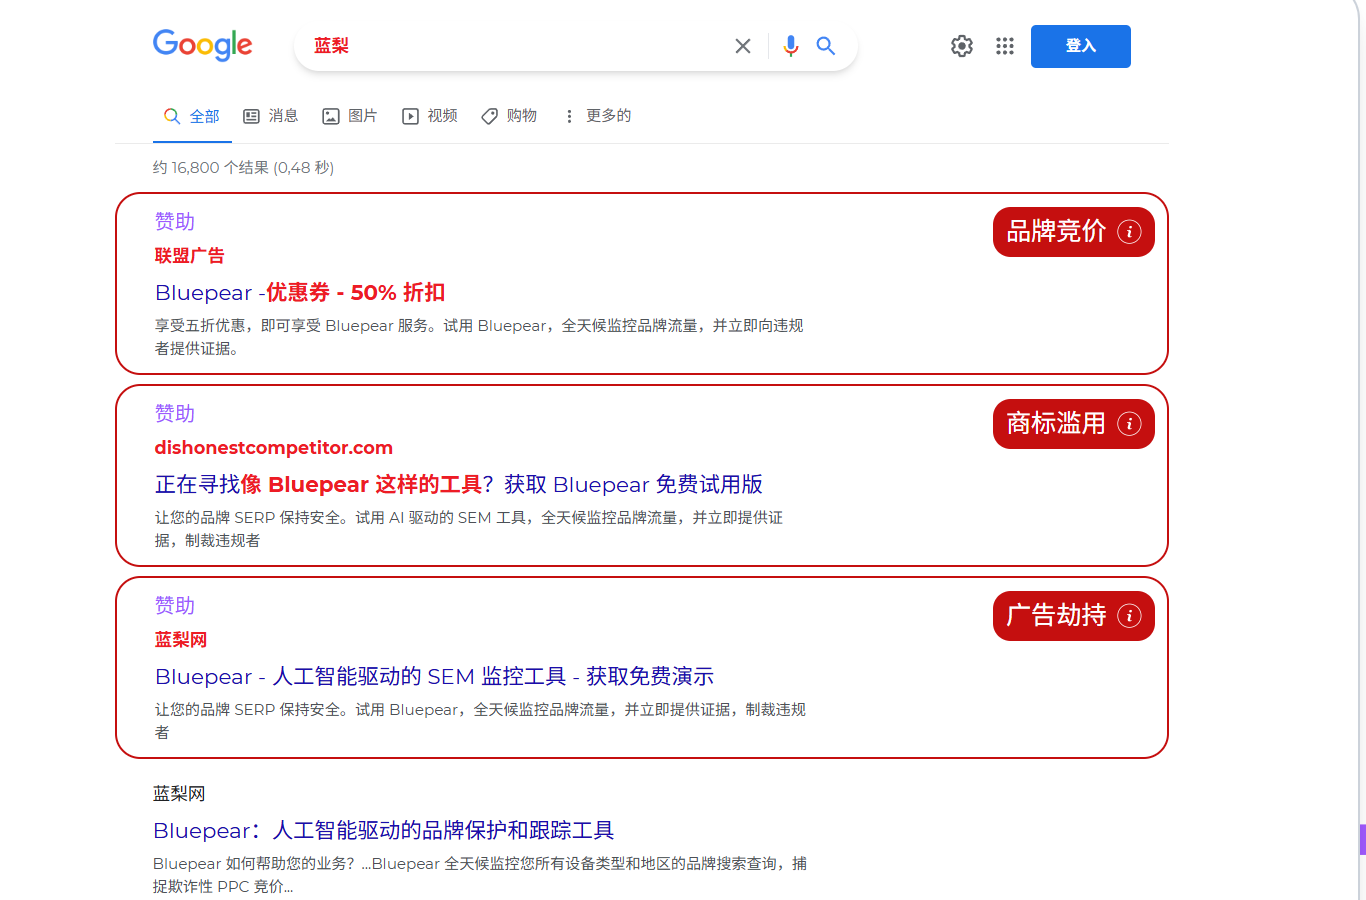Click inside the search field containing 蓝梨

click(x=520, y=46)
